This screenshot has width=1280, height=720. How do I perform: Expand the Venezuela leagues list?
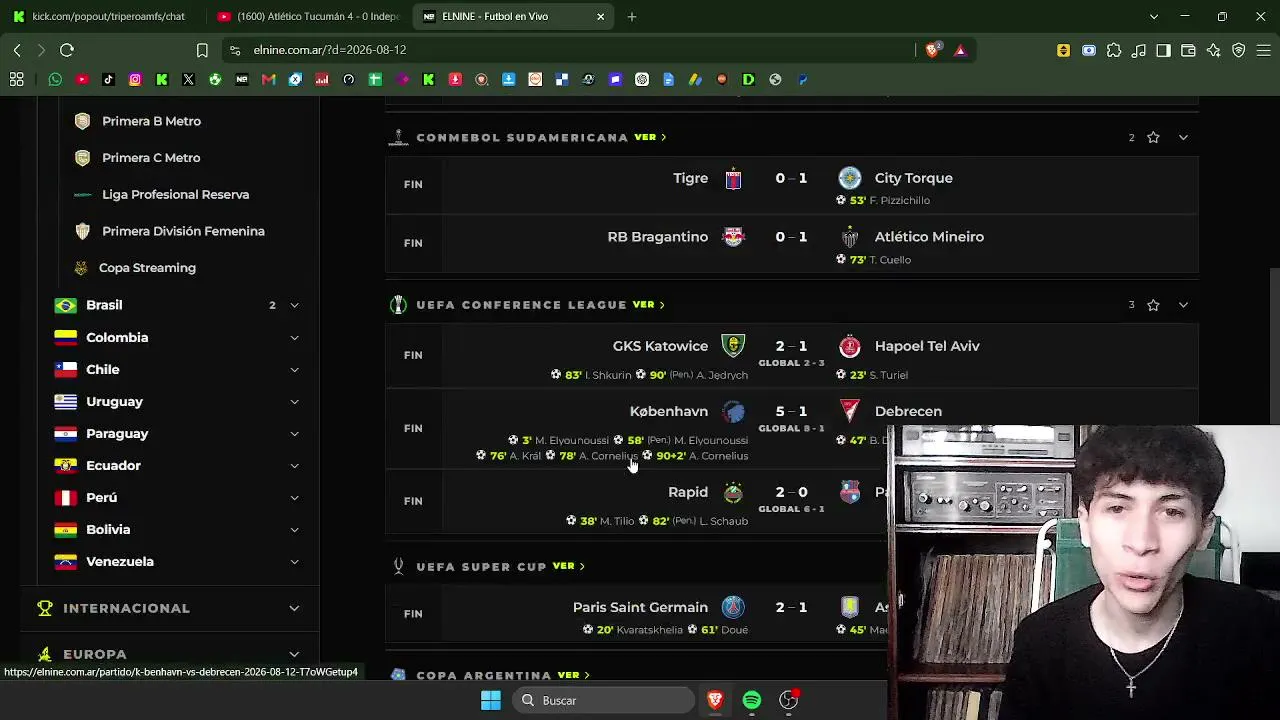point(294,562)
